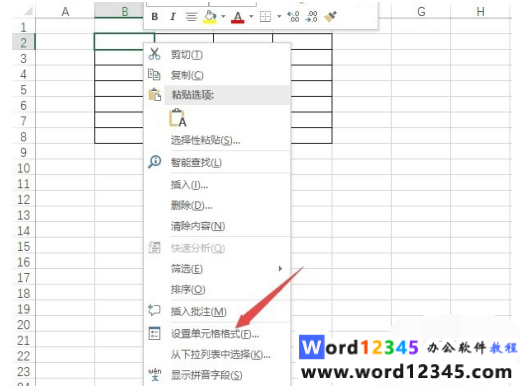Apply the yellow fill color bucket
The height and width of the screenshot is (388, 522).
coord(210,16)
